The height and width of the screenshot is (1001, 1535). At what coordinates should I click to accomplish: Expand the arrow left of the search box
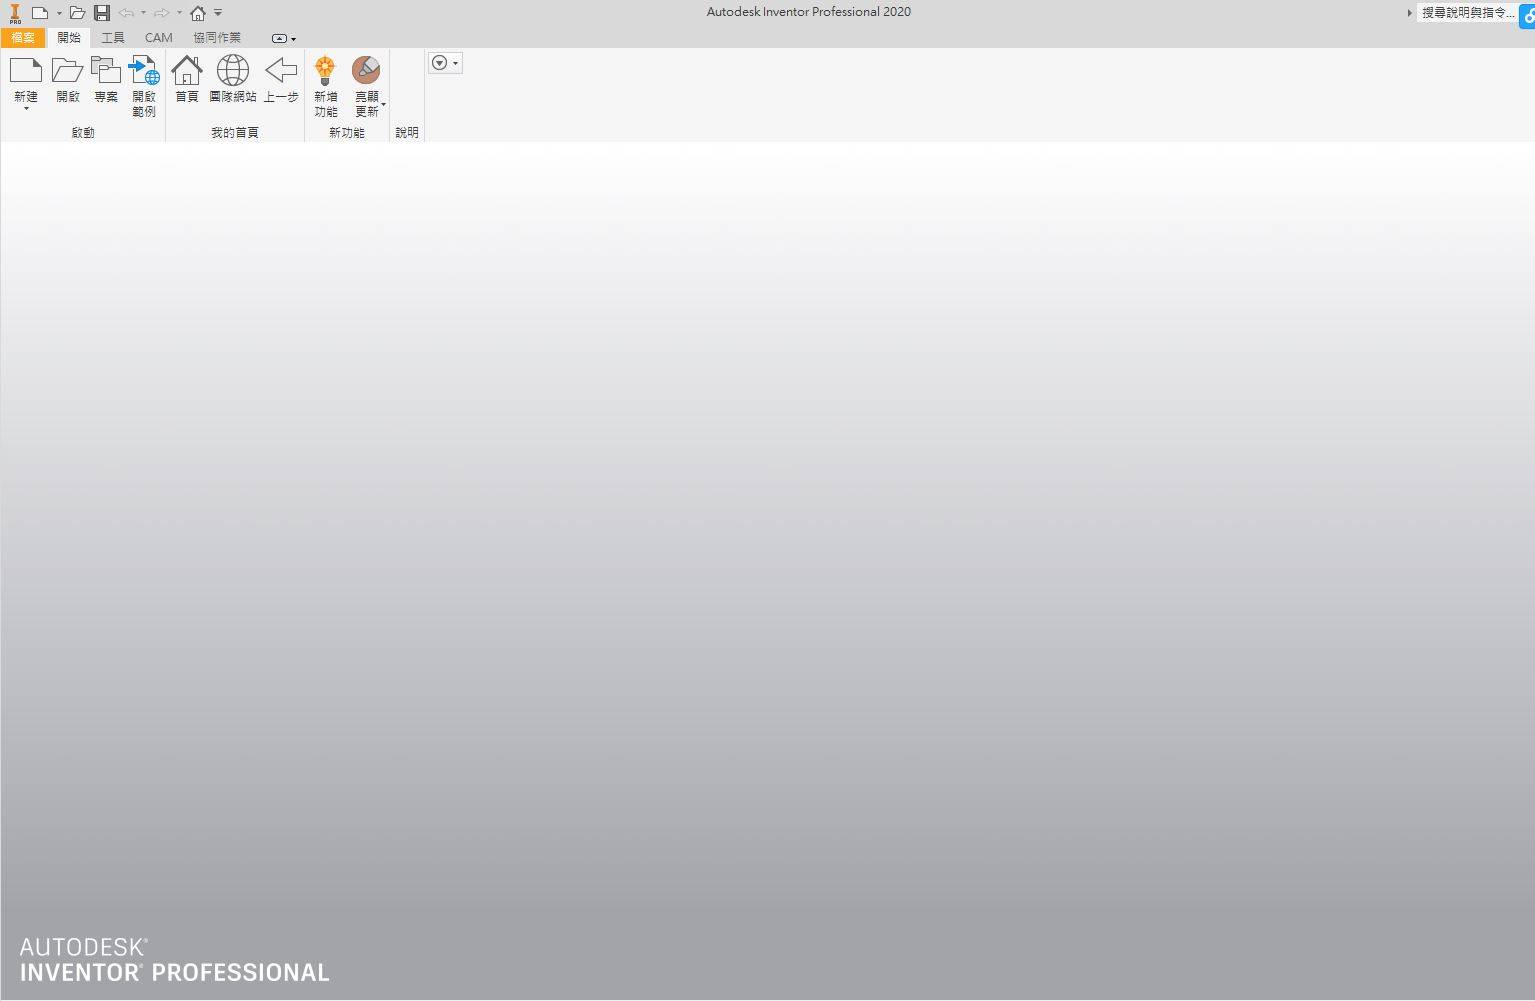tap(1409, 13)
